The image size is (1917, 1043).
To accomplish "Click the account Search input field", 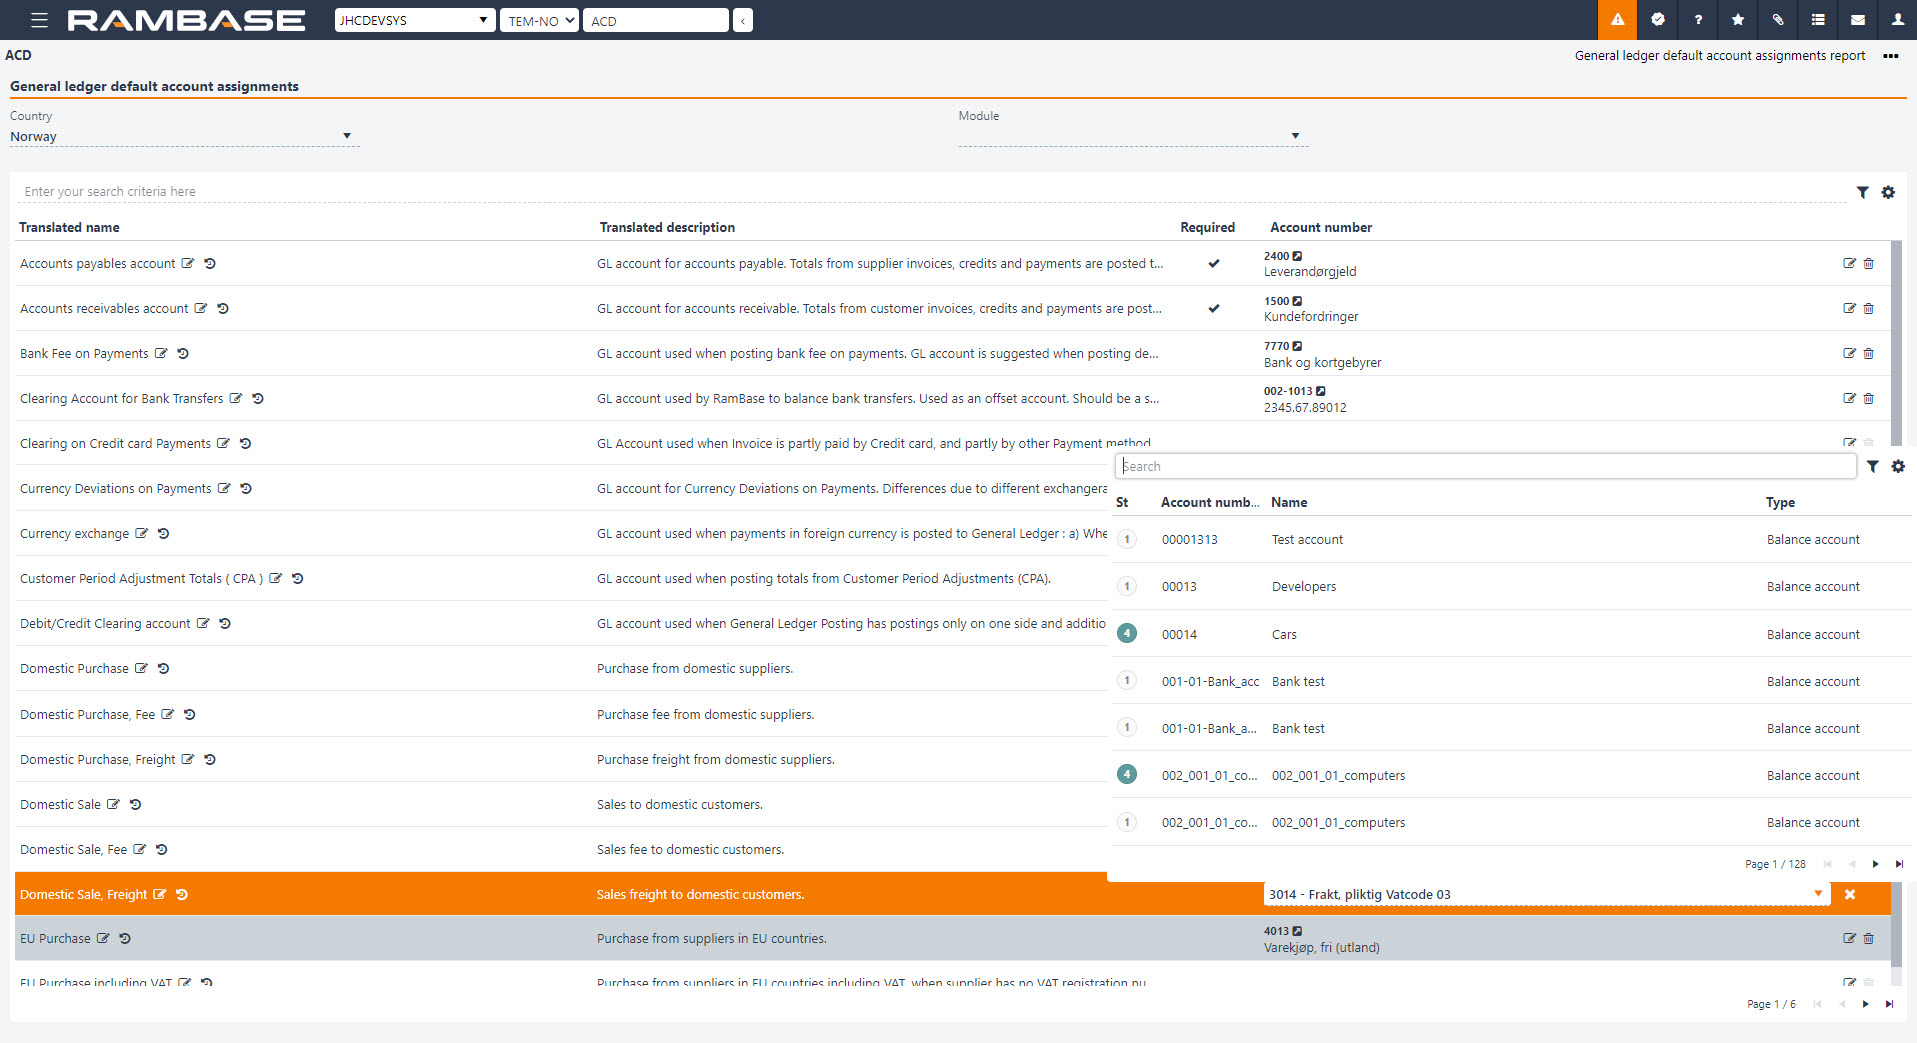I will coord(1484,466).
